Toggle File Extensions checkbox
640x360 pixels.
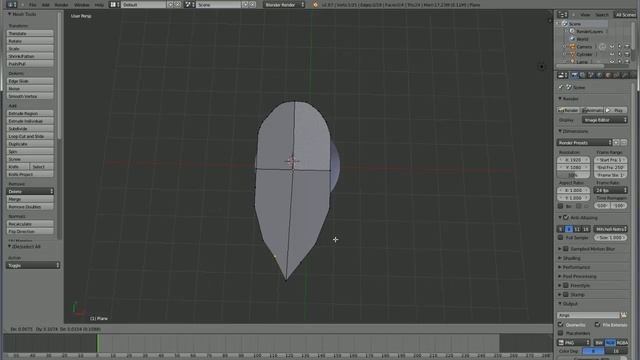597,324
